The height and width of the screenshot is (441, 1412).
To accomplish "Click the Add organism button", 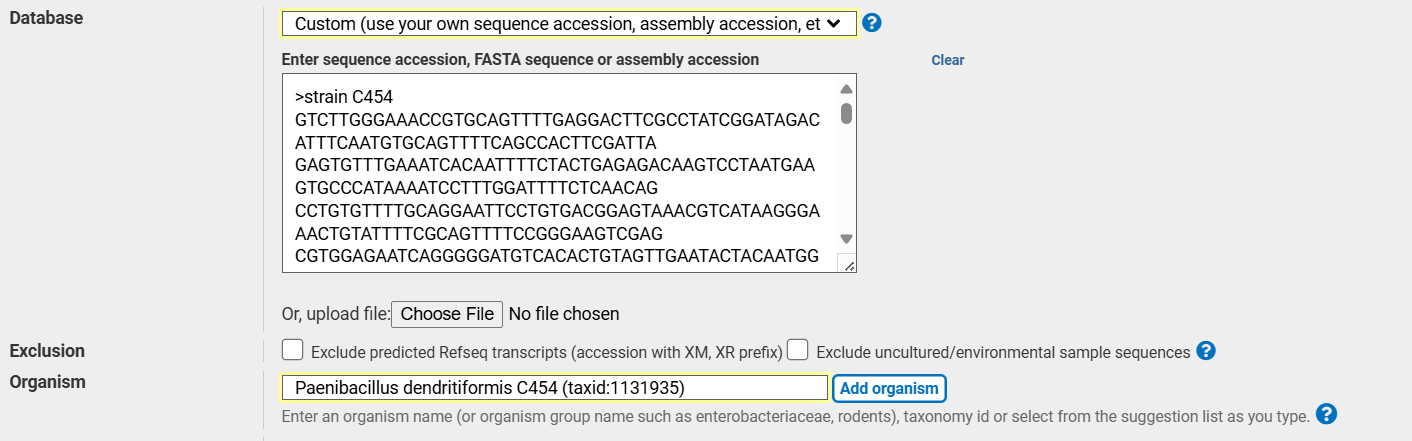I will 889,388.
